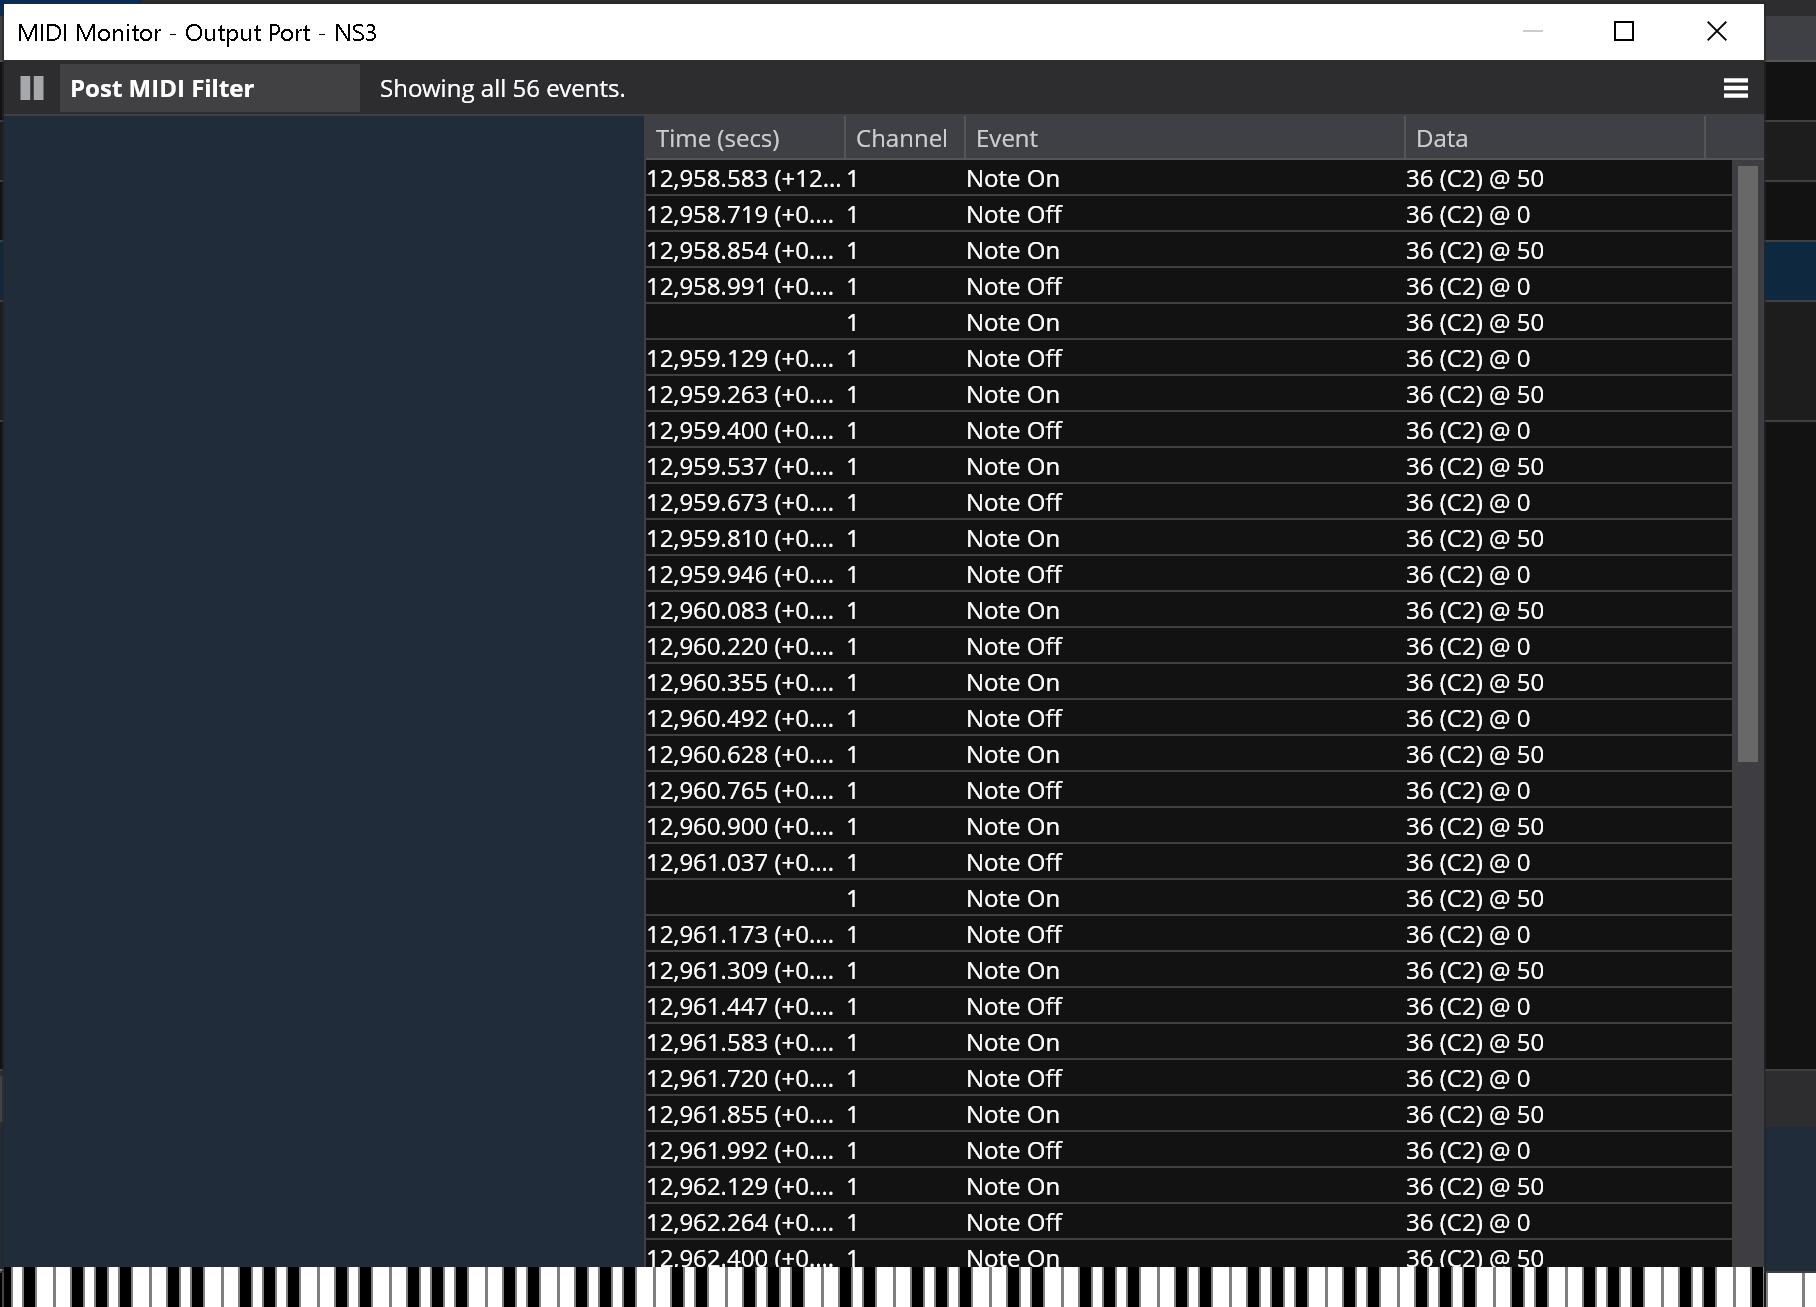This screenshot has height=1307, width=1816.
Task: Pause the MIDI monitor event capture
Action: (x=32, y=88)
